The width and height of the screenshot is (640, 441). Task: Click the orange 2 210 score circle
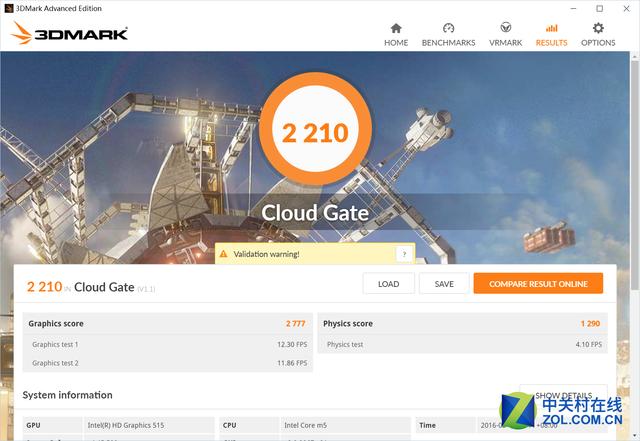pos(315,129)
